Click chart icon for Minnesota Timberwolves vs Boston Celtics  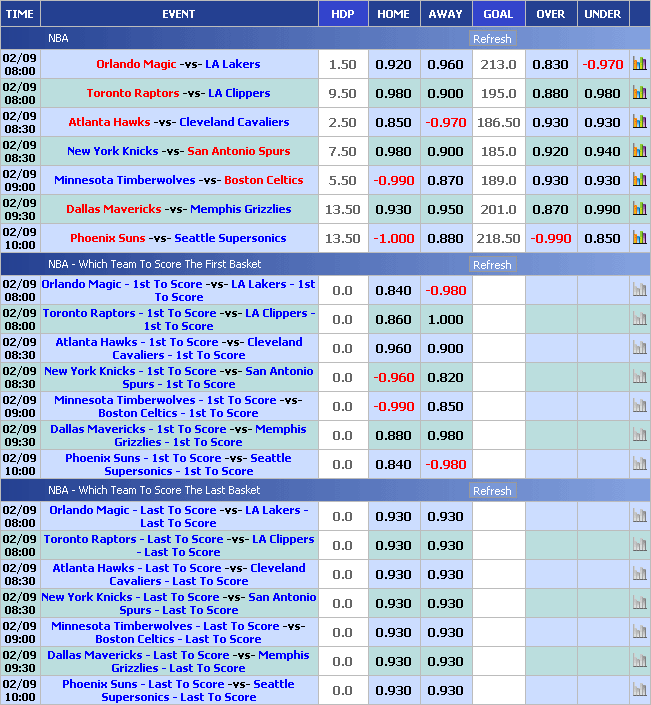pyautogui.click(x=639, y=180)
